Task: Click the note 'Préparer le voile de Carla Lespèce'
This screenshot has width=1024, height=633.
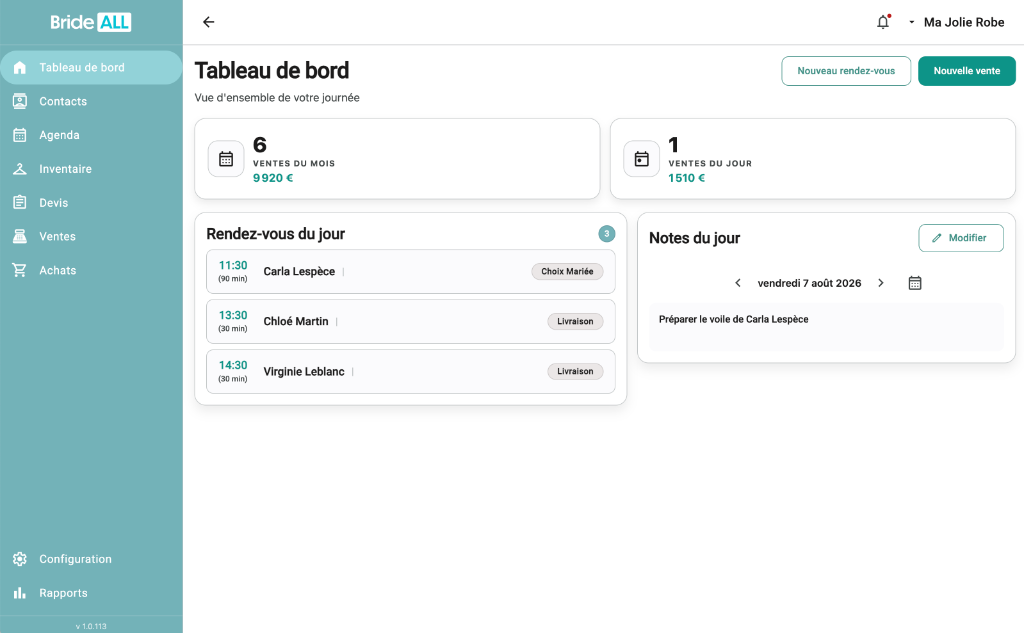Action: click(733, 319)
